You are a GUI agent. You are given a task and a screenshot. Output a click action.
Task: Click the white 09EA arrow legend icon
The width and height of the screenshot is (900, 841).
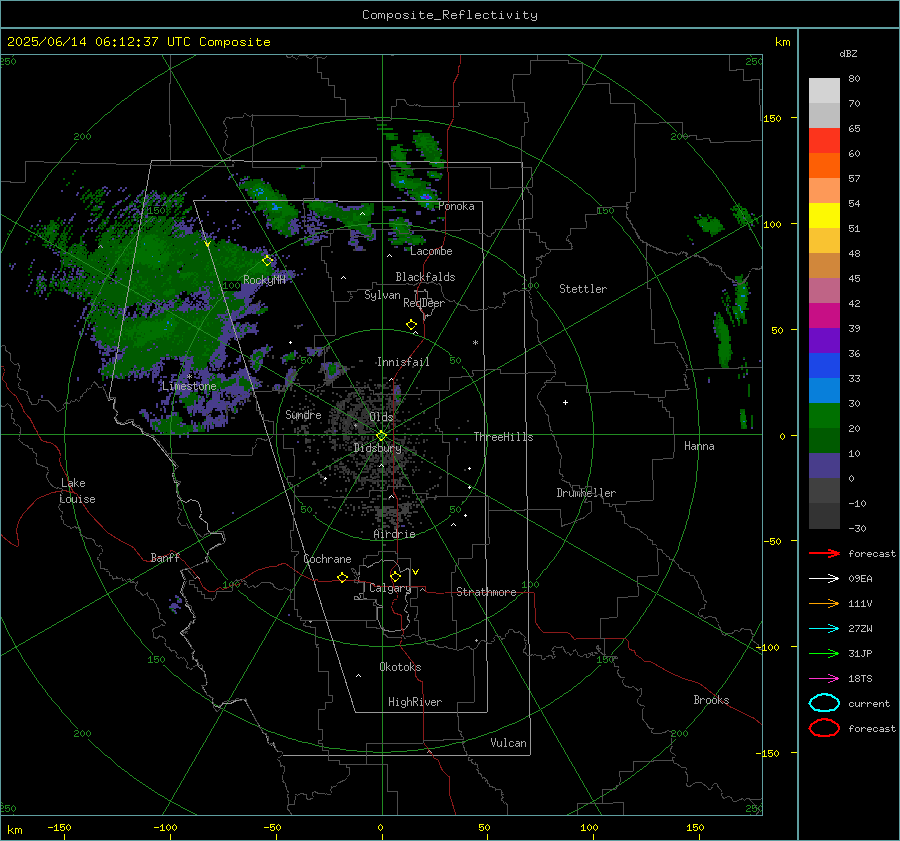click(824, 578)
